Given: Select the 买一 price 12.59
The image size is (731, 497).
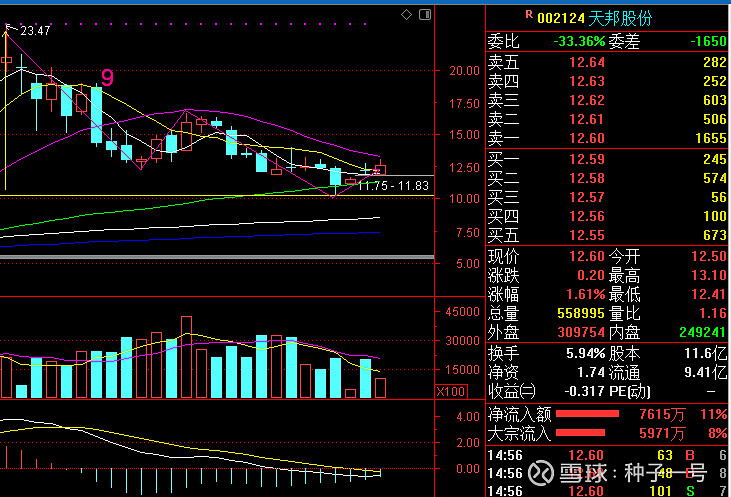Looking at the screenshot, I should click(x=586, y=159).
